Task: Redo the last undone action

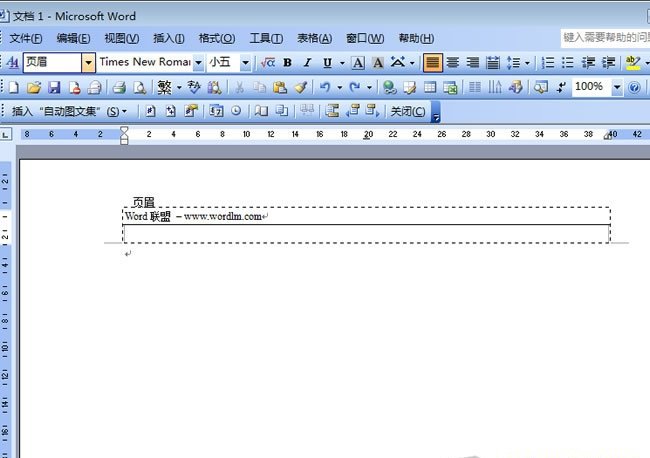Action: (354, 87)
